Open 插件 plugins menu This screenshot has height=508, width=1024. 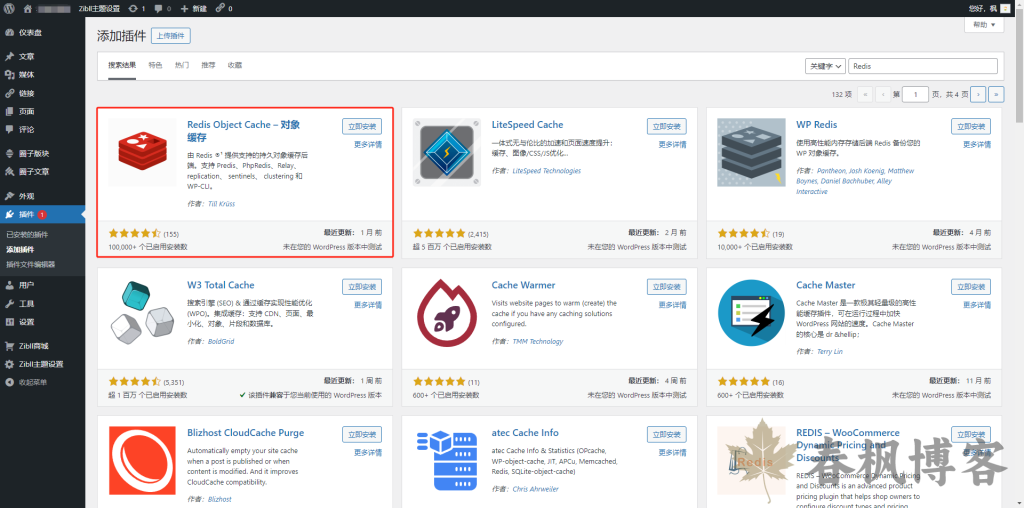point(42,214)
